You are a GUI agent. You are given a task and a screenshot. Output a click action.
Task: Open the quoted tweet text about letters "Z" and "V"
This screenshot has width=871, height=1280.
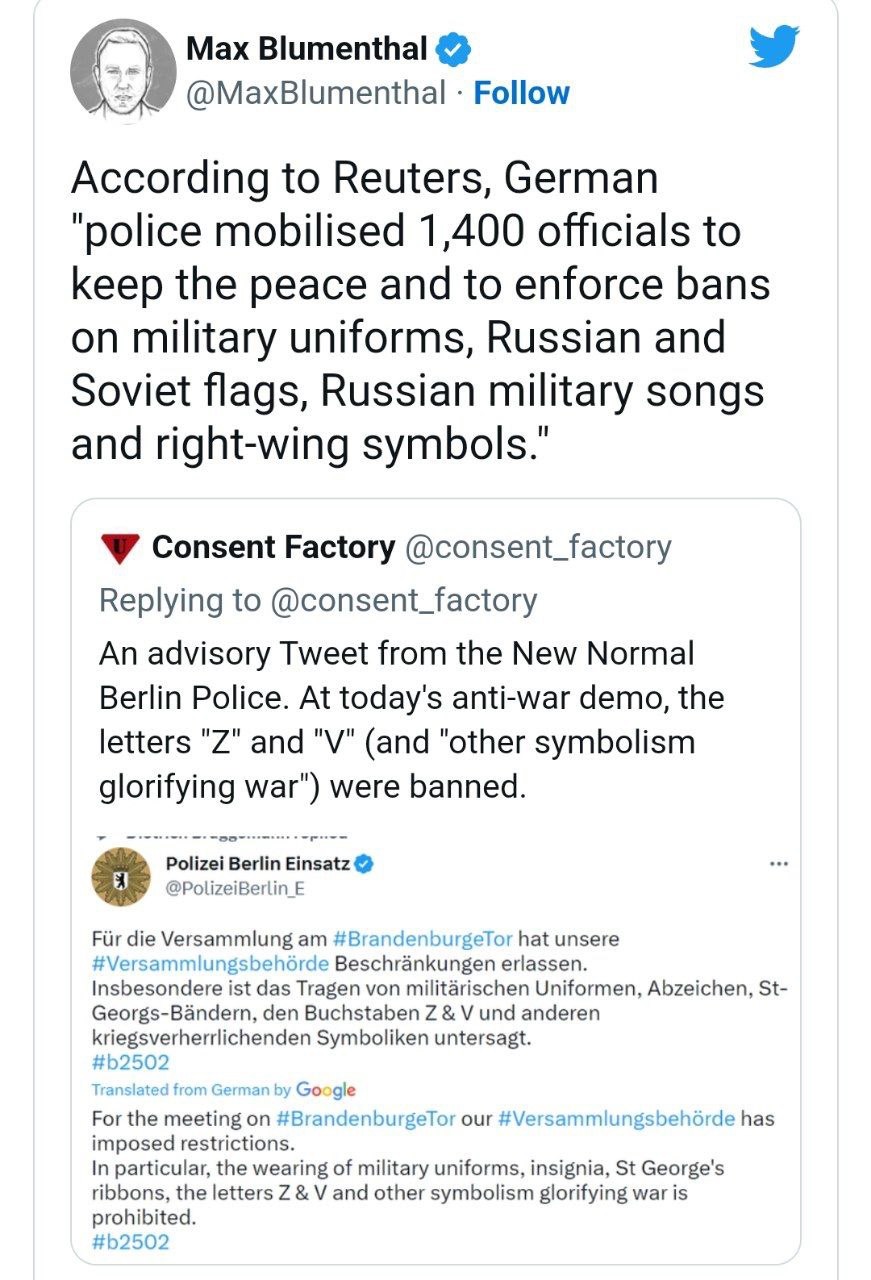click(411, 720)
